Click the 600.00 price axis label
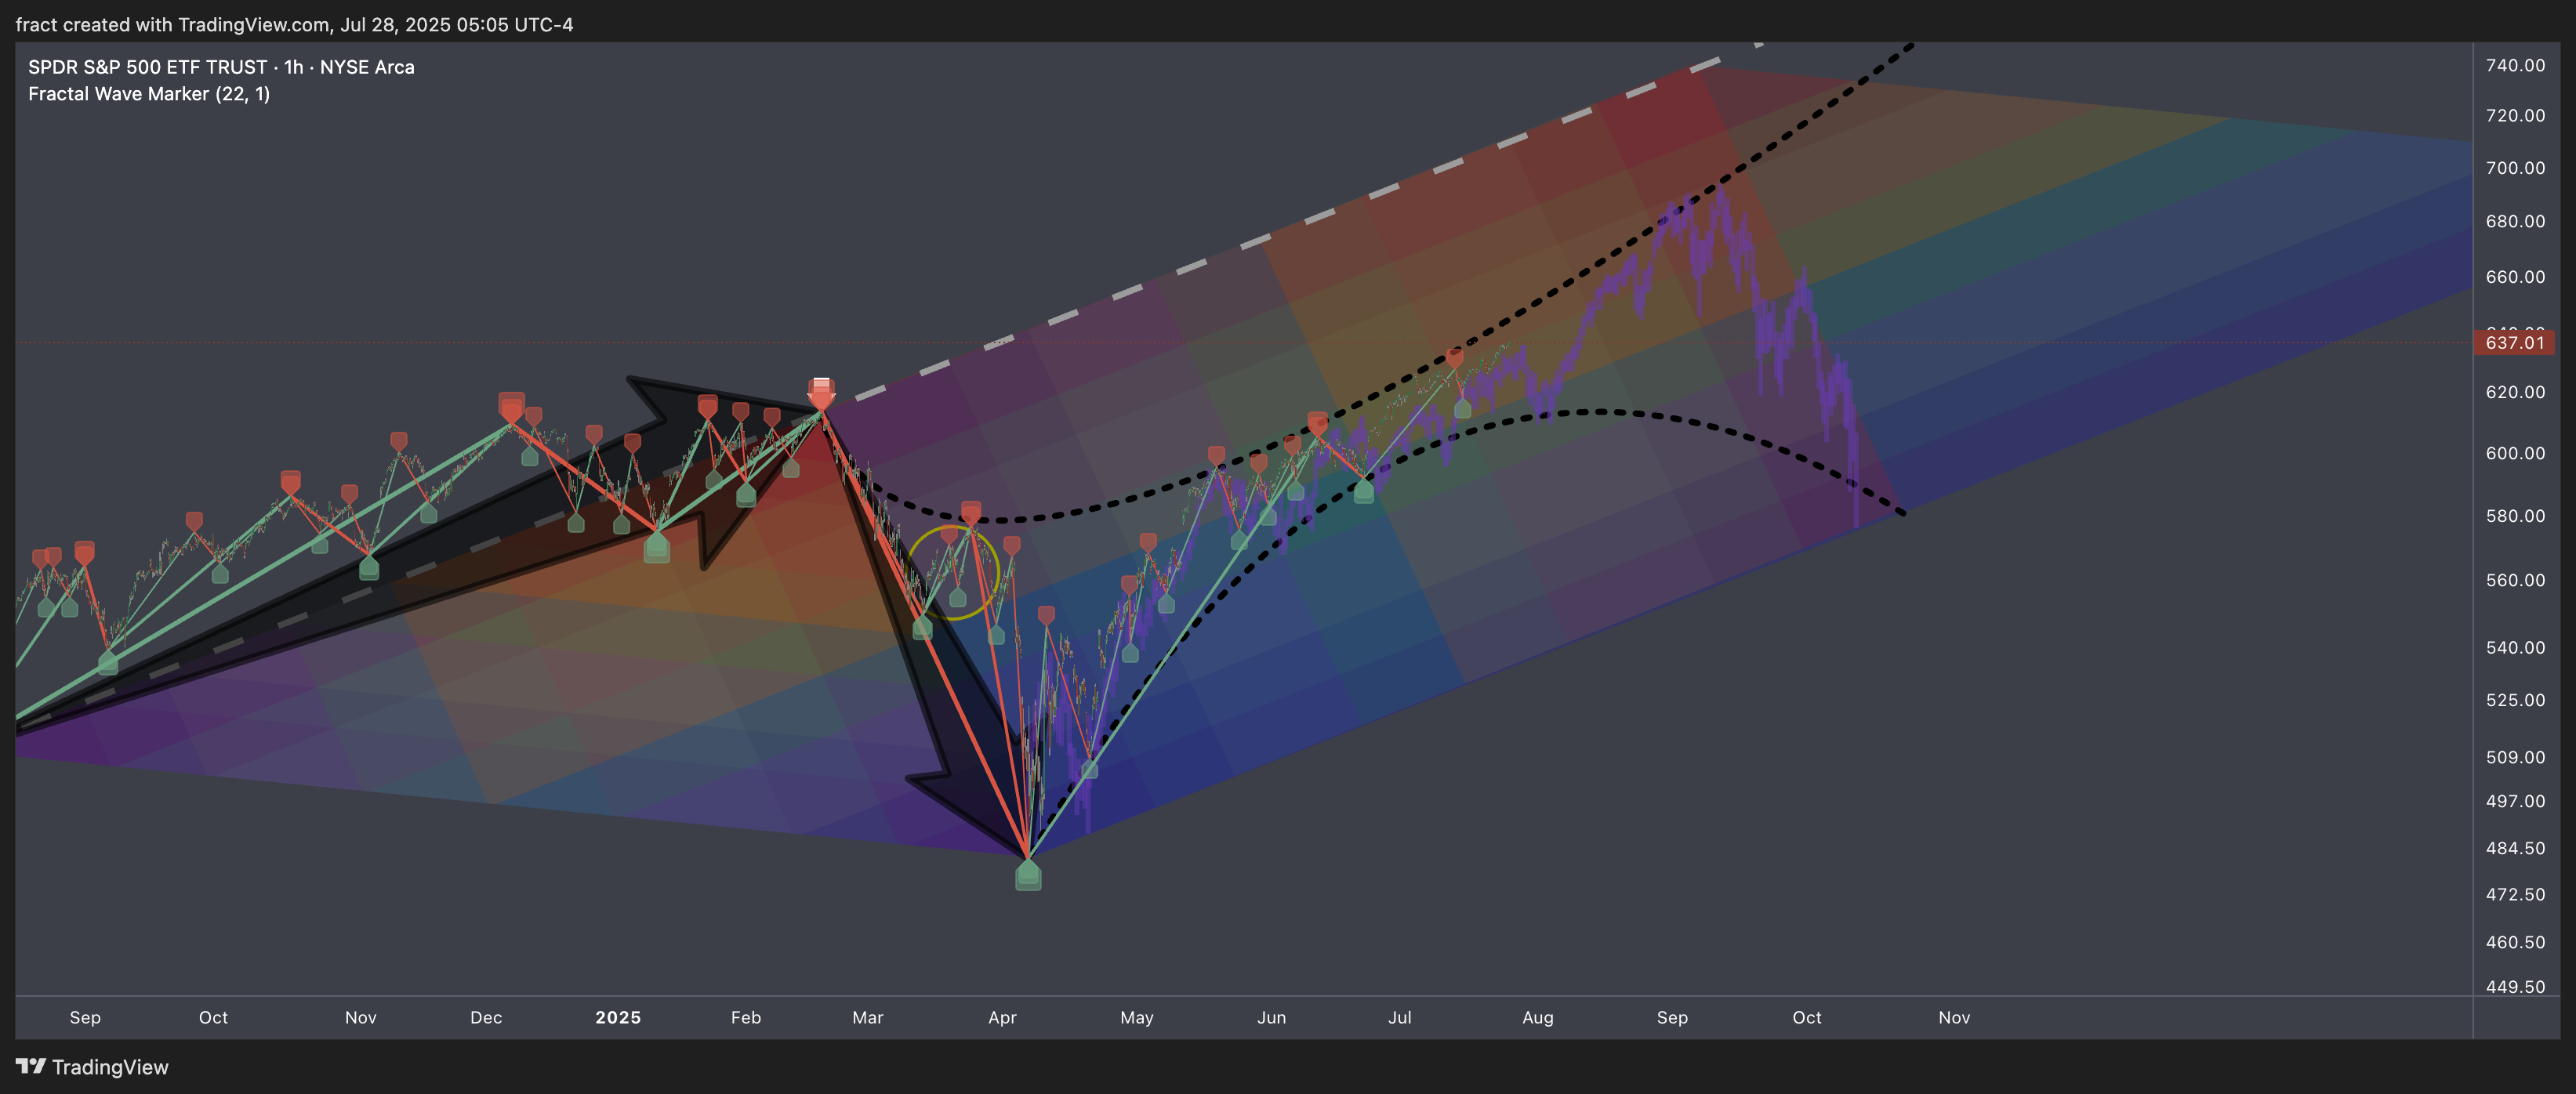Image resolution: width=2576 pixels, height=1094 pixels. (x=2515, y=452)
